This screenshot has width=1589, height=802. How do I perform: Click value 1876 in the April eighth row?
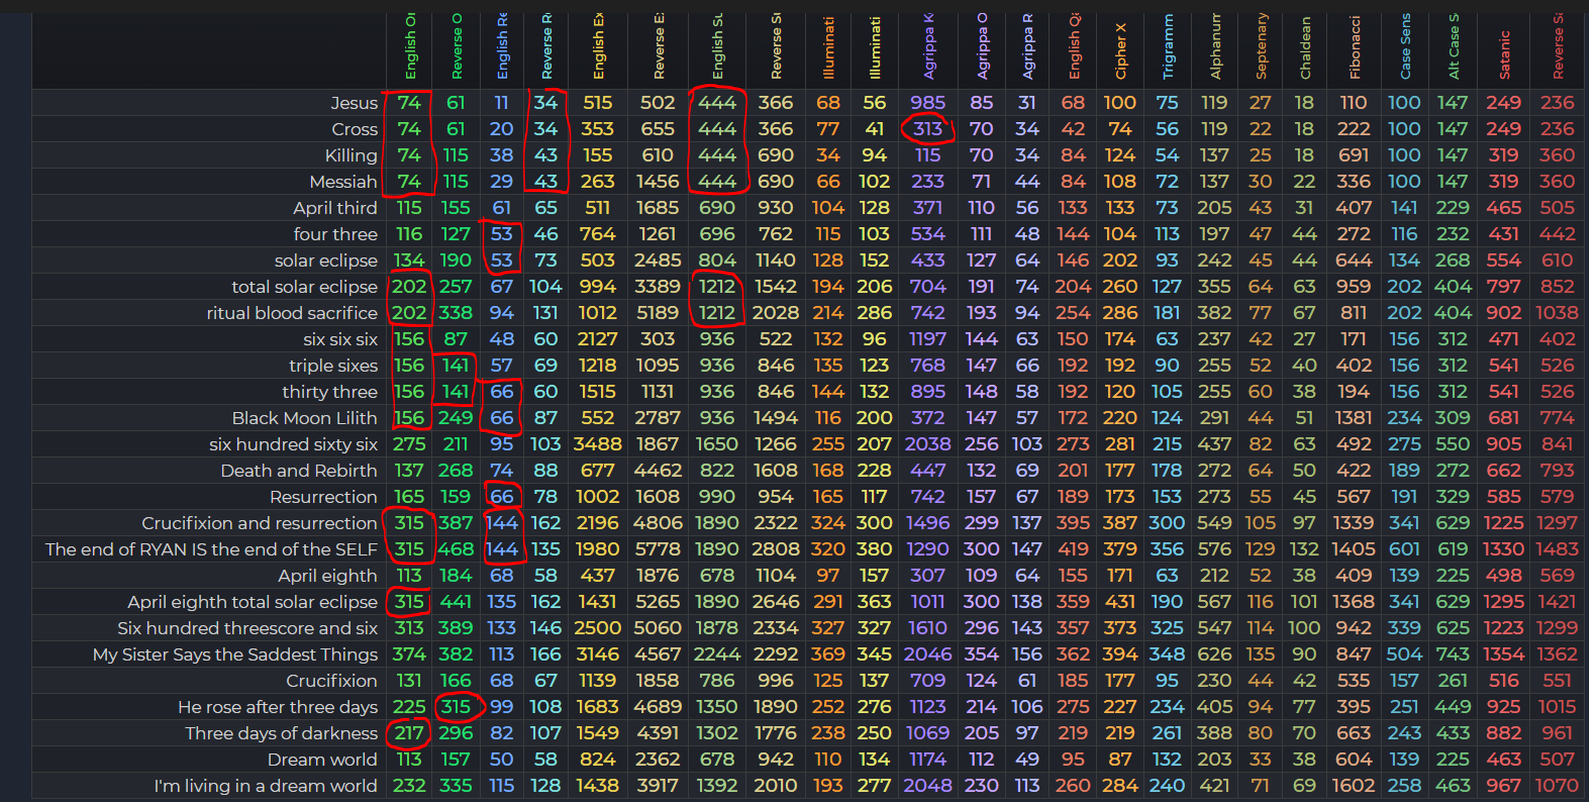tap(658, 576)
